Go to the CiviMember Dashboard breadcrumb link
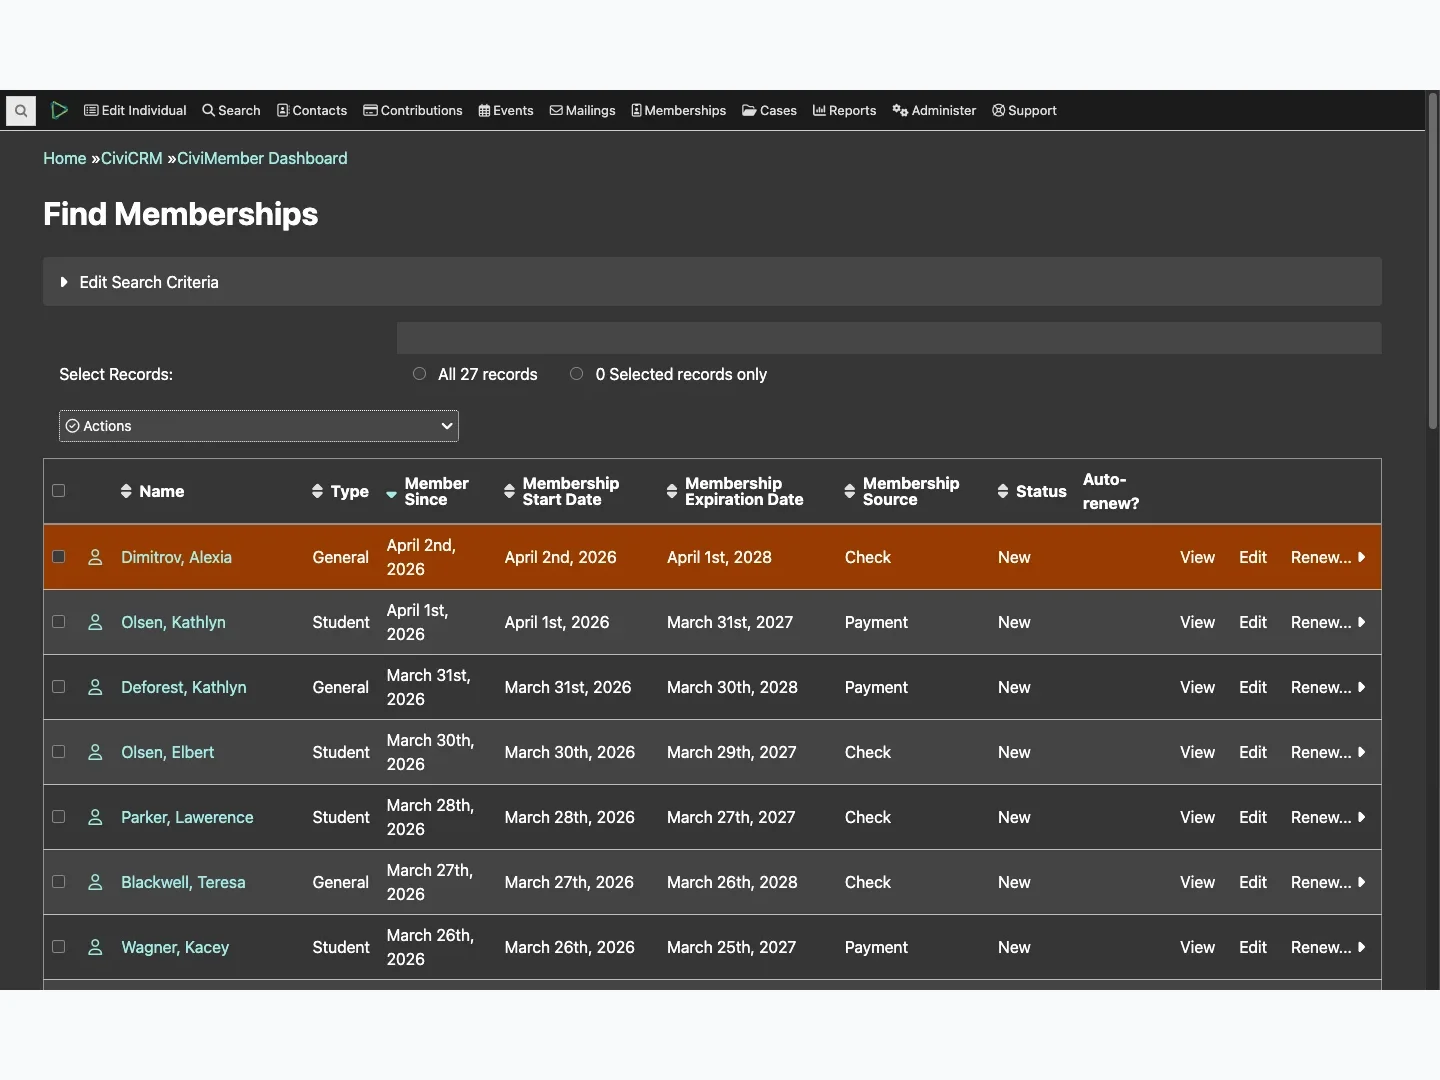The height and width of the screenshot is (1080, 1440). (x=262, y=158)
